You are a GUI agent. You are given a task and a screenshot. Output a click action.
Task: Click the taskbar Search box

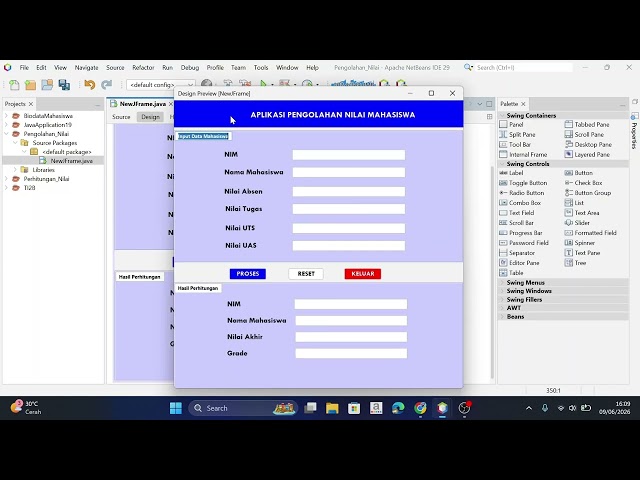point(243,408)
